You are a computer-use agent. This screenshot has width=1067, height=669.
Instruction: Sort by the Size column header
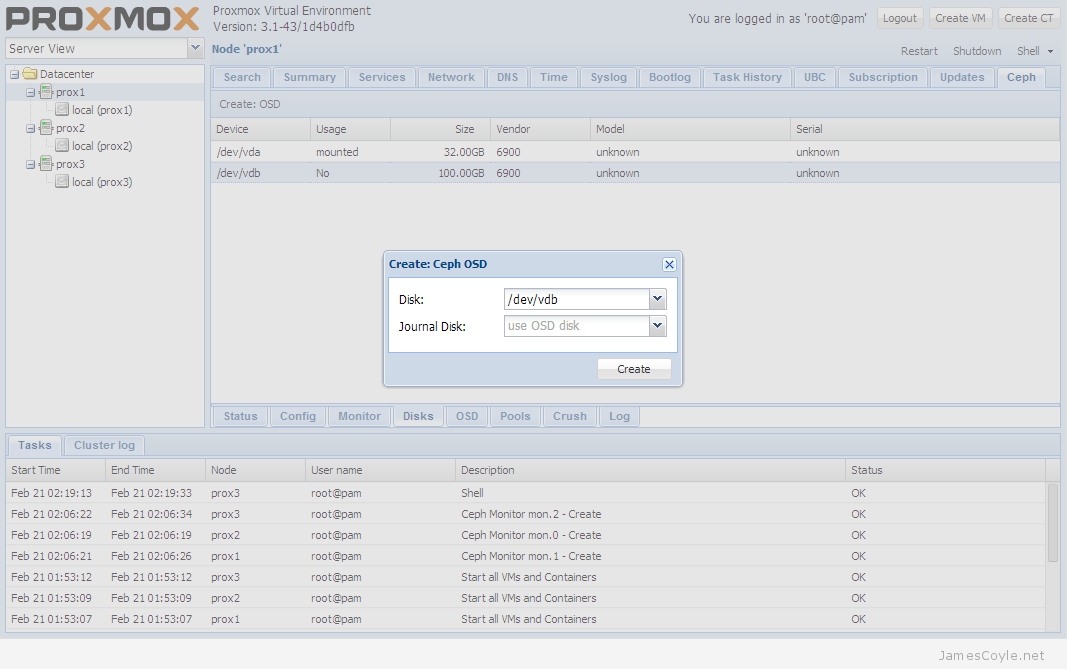tap(440, 129)
